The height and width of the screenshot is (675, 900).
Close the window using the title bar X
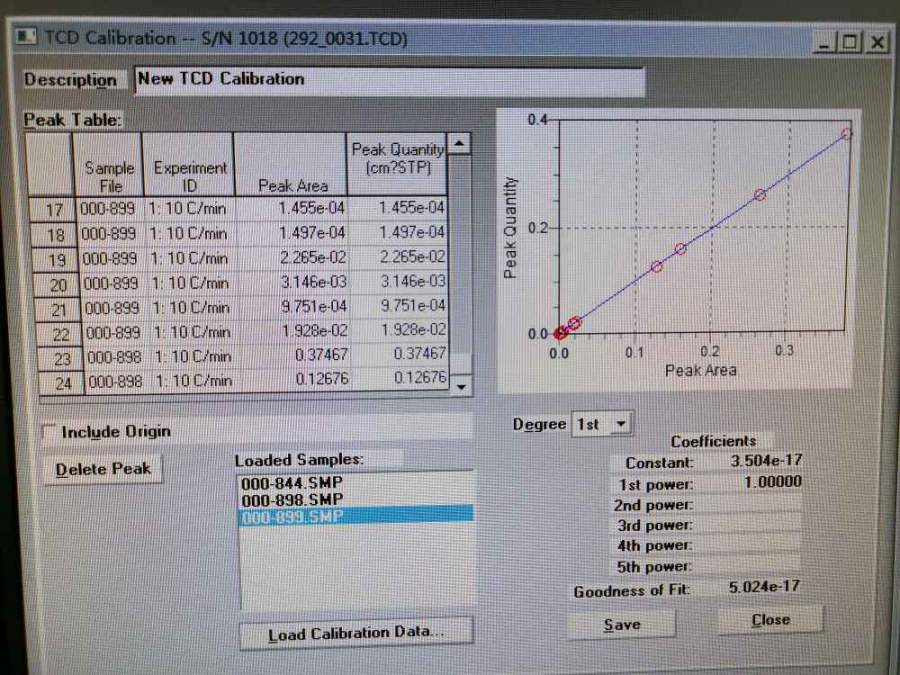coord(876,42)
